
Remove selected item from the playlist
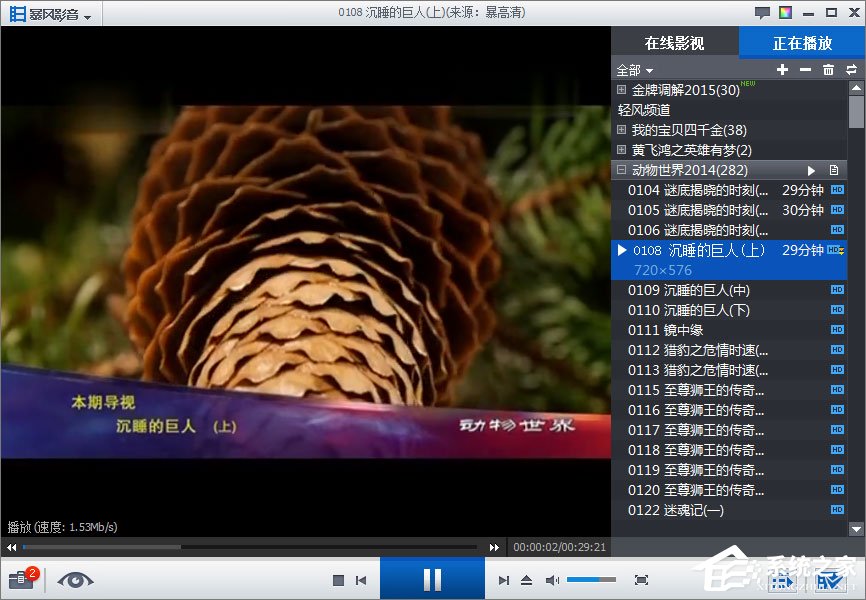tap(805, 69)
